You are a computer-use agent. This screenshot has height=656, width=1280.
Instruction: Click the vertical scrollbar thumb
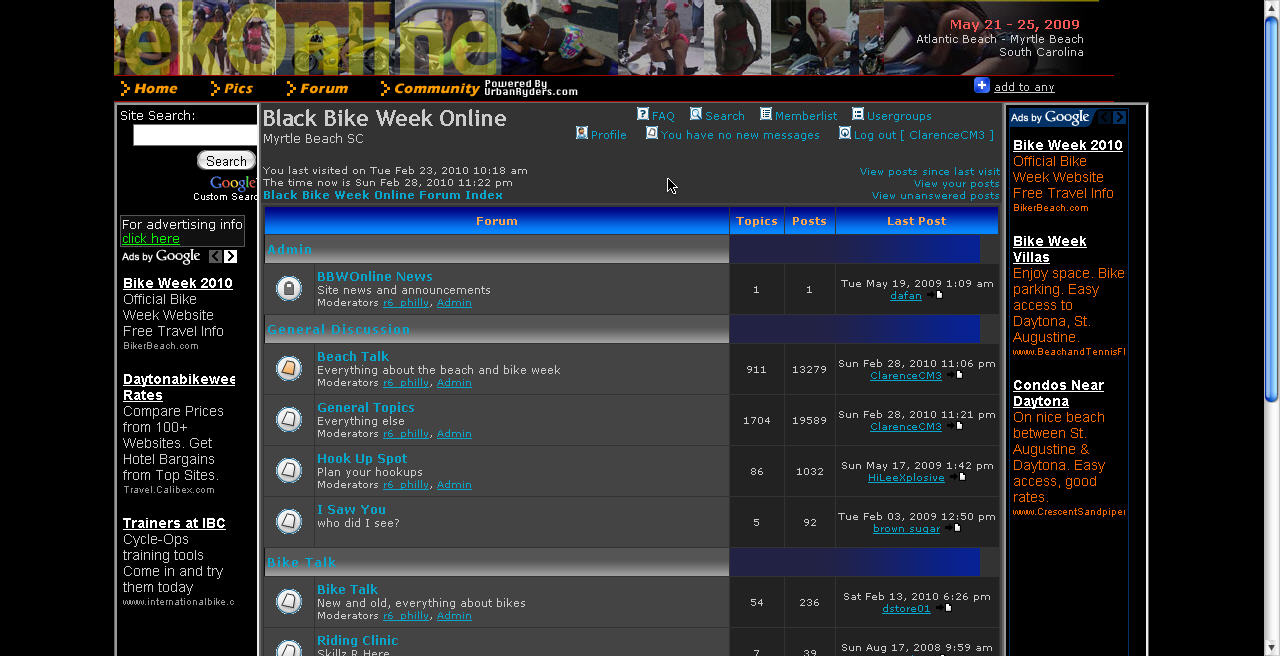click(1272, 209)
